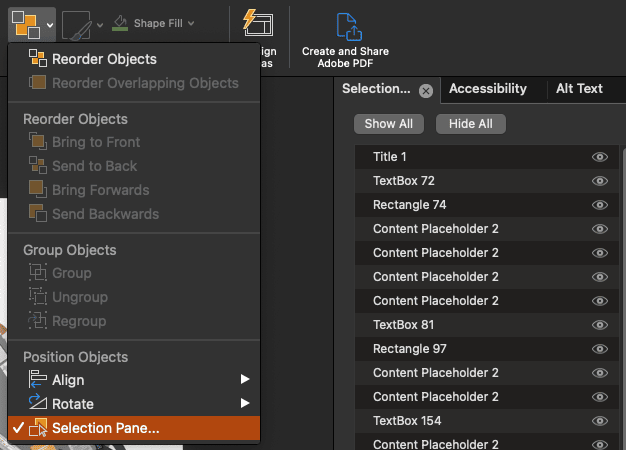
Task: Click the green Shape Fill color bar
Action: (x=120, y=29)
